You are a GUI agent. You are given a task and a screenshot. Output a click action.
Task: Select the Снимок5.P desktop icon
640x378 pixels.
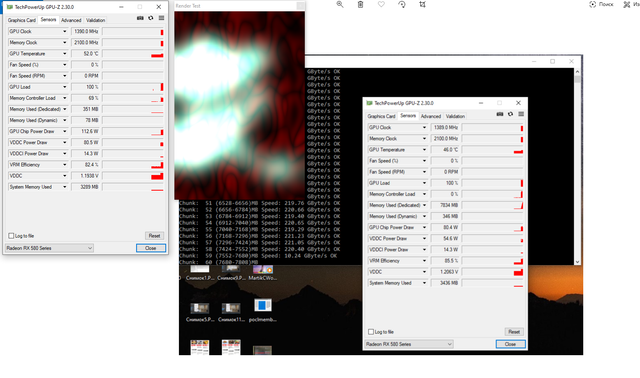pos(200,312)
